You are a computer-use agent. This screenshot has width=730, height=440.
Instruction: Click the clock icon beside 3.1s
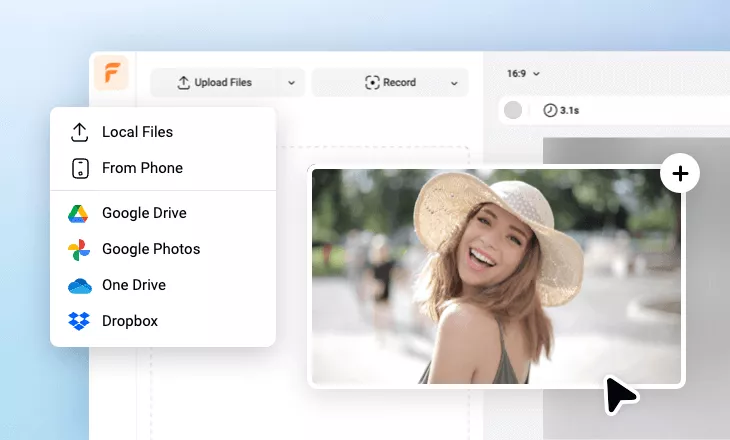[x=549, y=110]
